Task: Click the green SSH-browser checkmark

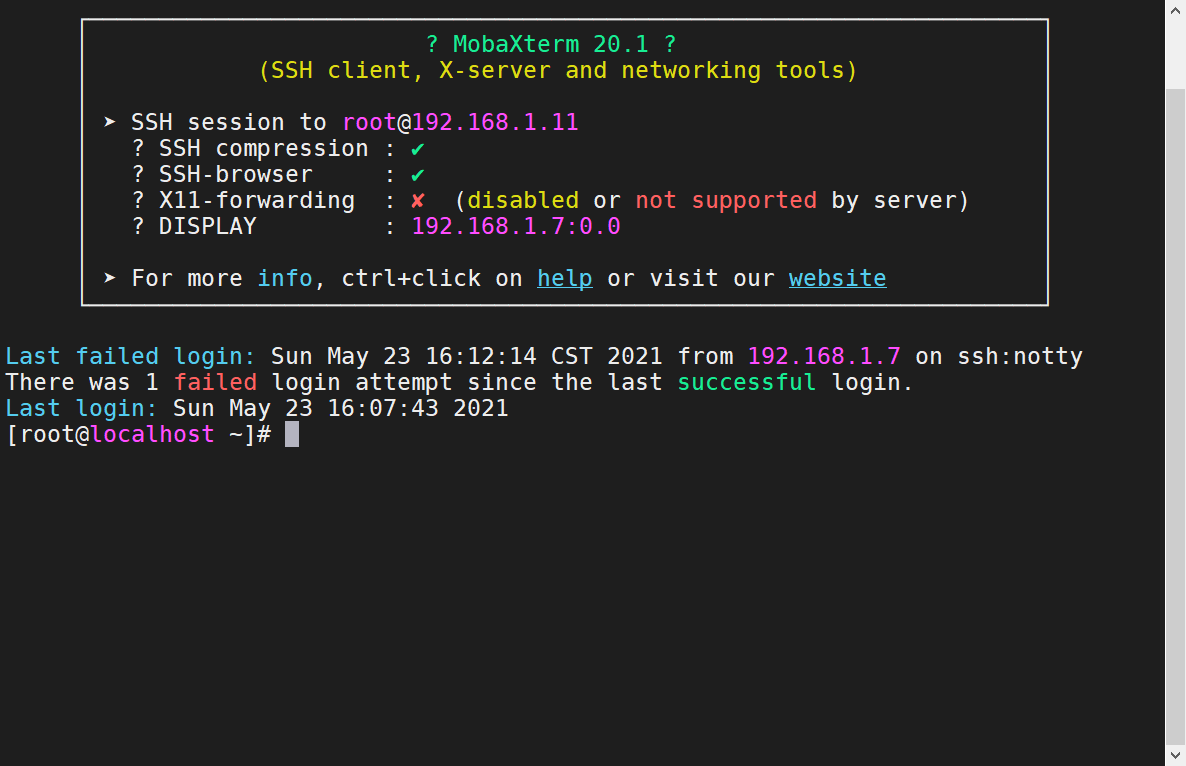Action: point(418,175)
